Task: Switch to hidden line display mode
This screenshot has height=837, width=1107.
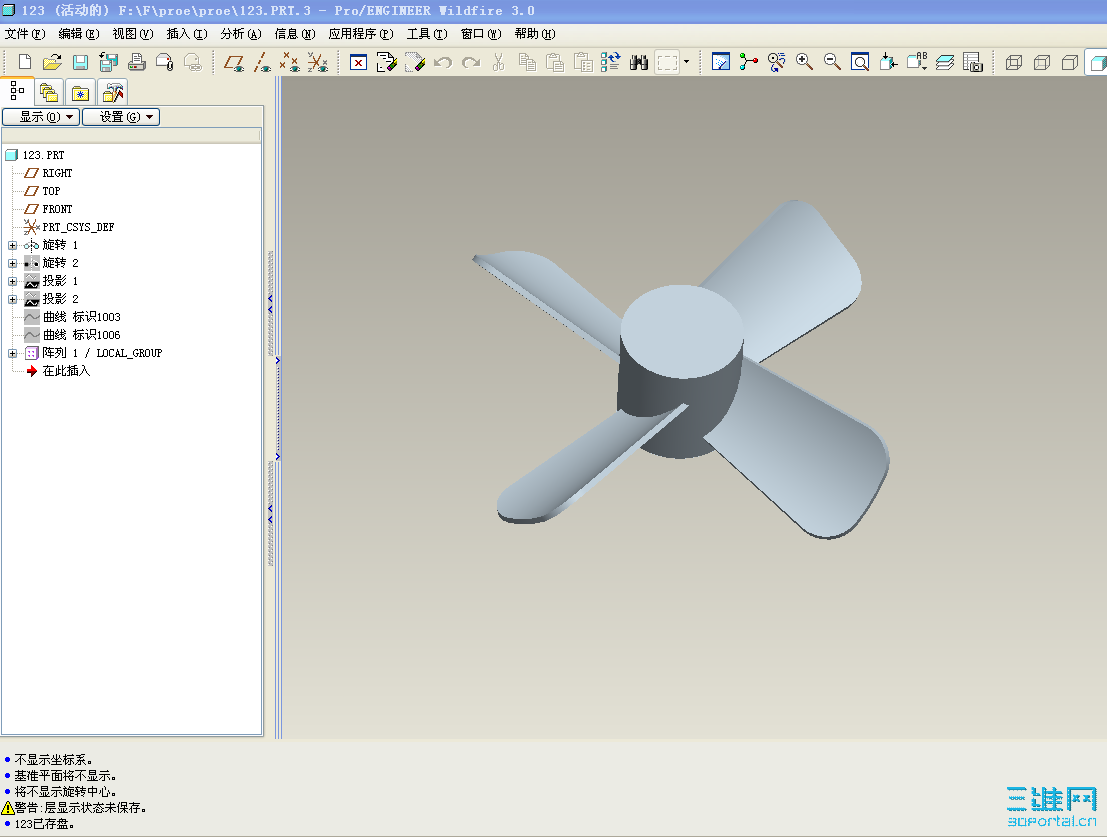Action: coord(1042,62)
